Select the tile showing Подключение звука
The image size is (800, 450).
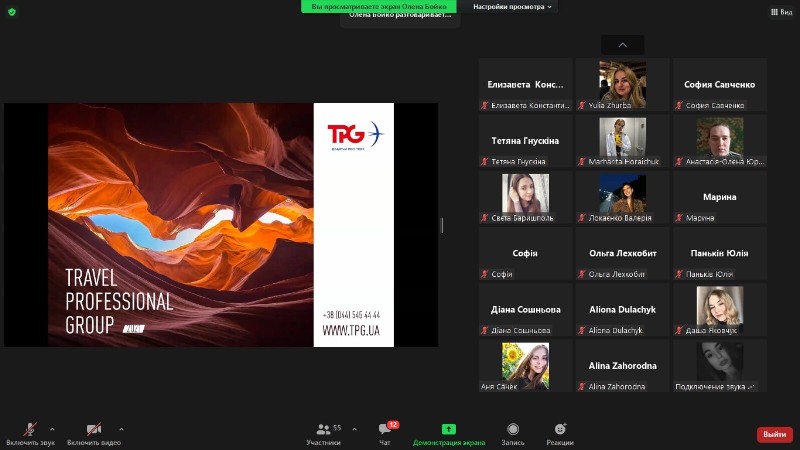(x=719, y=366)
